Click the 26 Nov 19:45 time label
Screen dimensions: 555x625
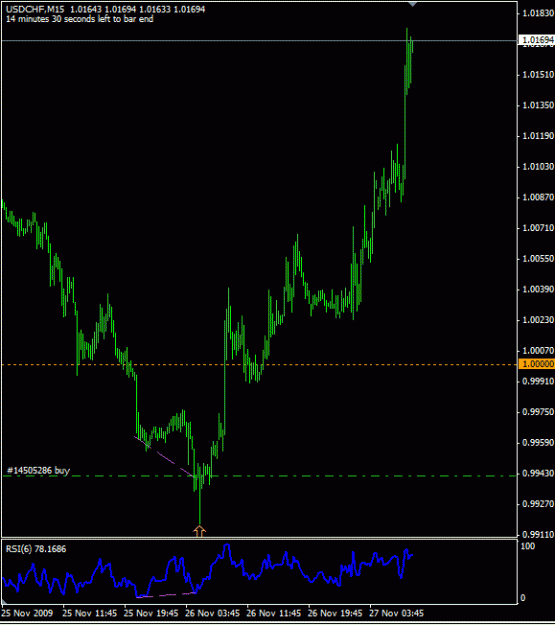tap(335, 613)
